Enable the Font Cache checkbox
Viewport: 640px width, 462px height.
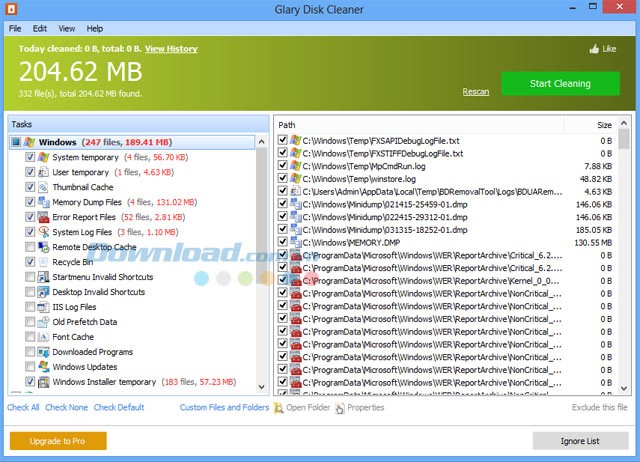(30, 337)
